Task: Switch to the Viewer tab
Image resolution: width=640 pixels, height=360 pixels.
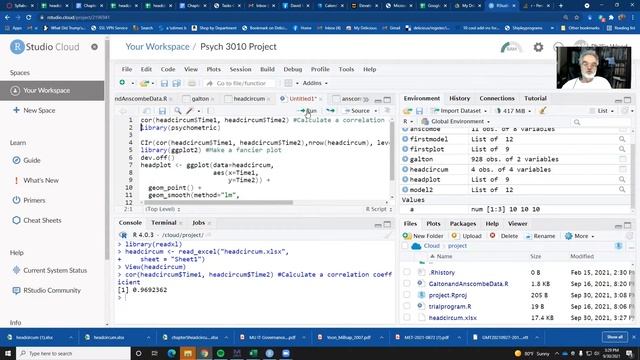Action: (518, 224)
